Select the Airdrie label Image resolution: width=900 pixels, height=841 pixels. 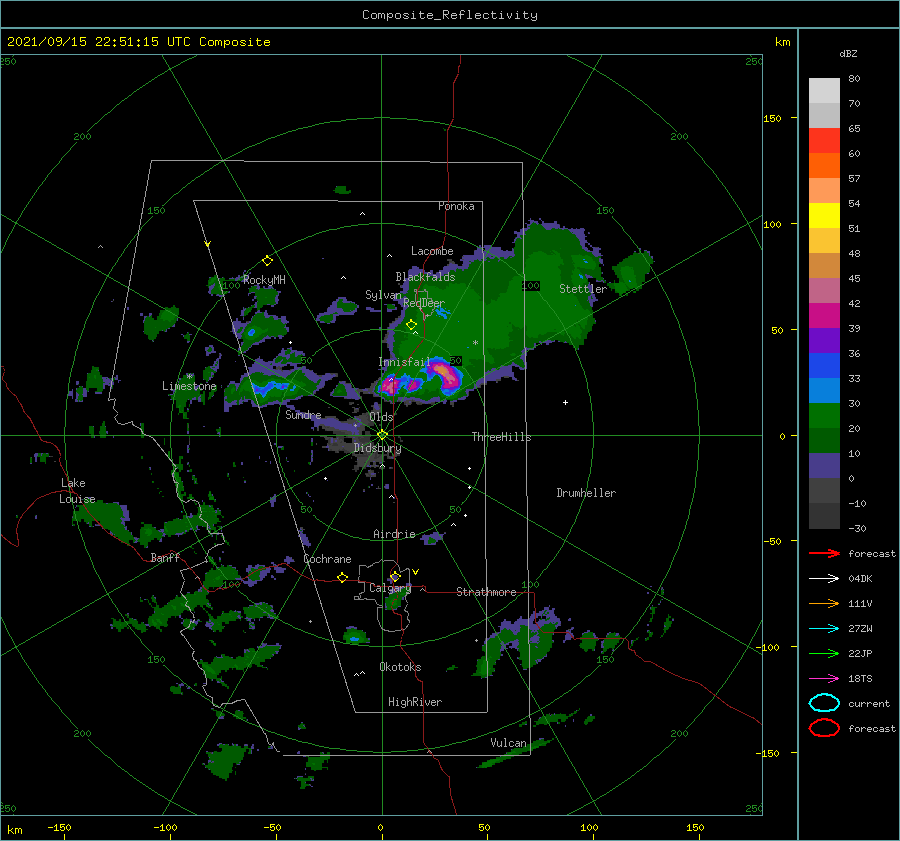[394, 534]
